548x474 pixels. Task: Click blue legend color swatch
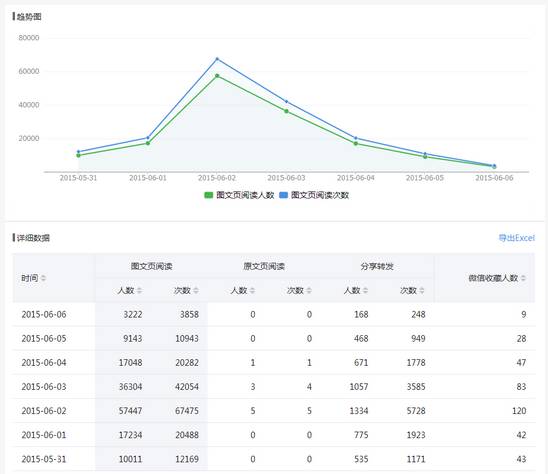click(283, 195)
